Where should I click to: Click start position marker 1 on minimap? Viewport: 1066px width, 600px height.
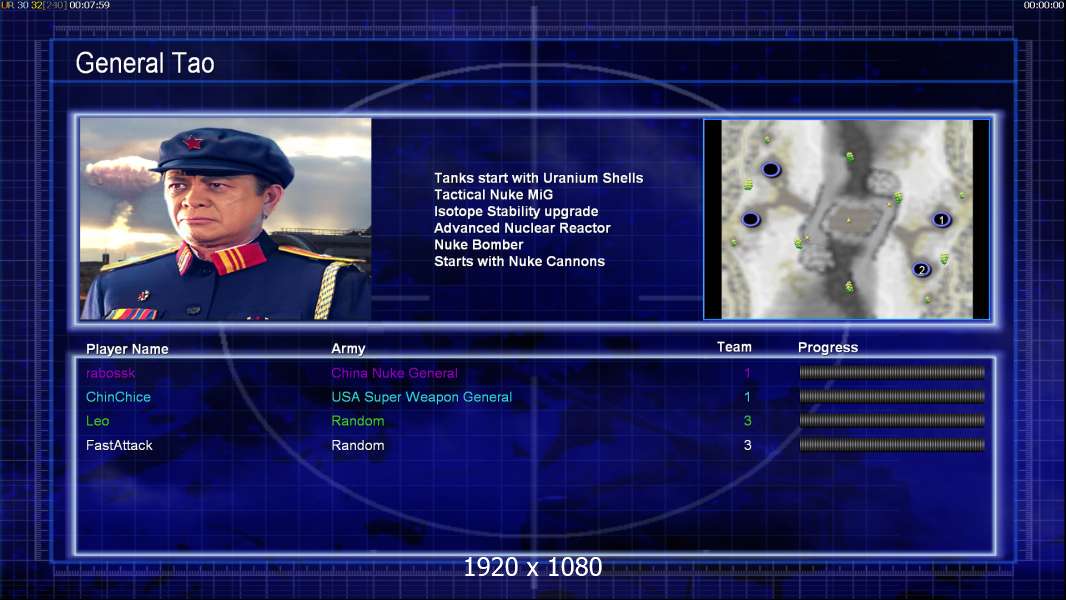(941, 219)
